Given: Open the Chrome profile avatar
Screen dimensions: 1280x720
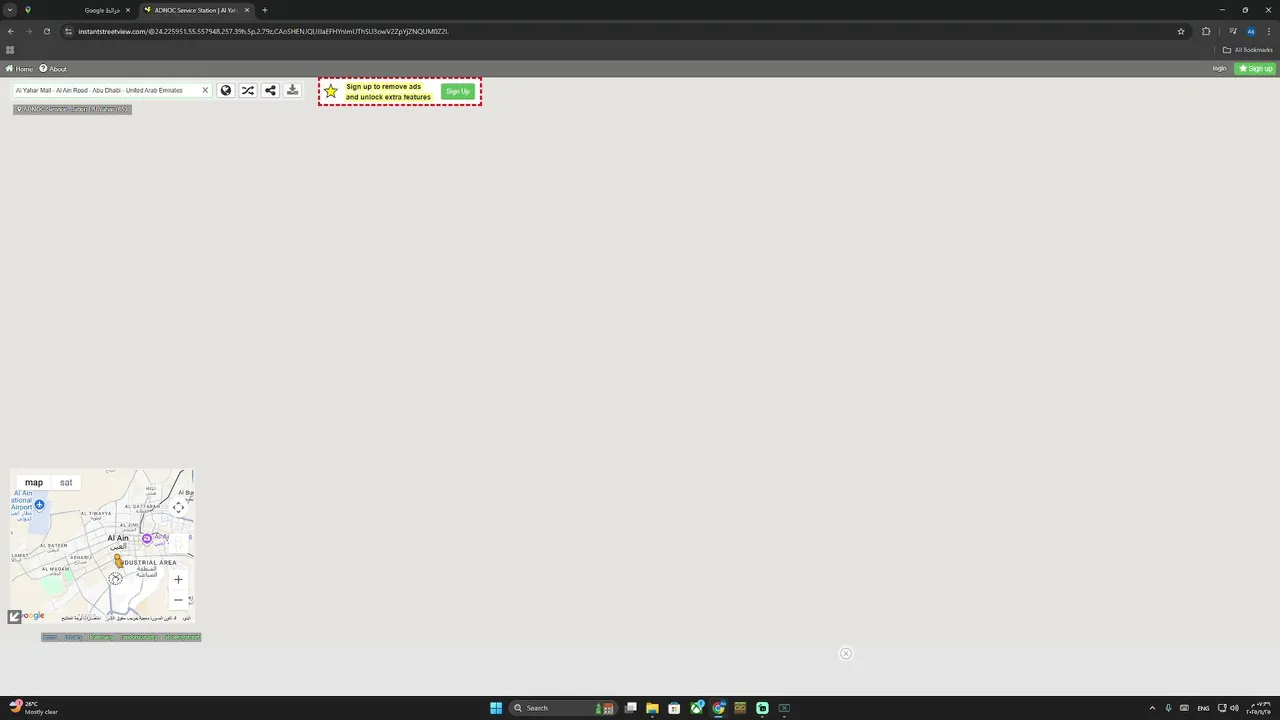Looking at the screenshot, I should [x=1250, y=31].
